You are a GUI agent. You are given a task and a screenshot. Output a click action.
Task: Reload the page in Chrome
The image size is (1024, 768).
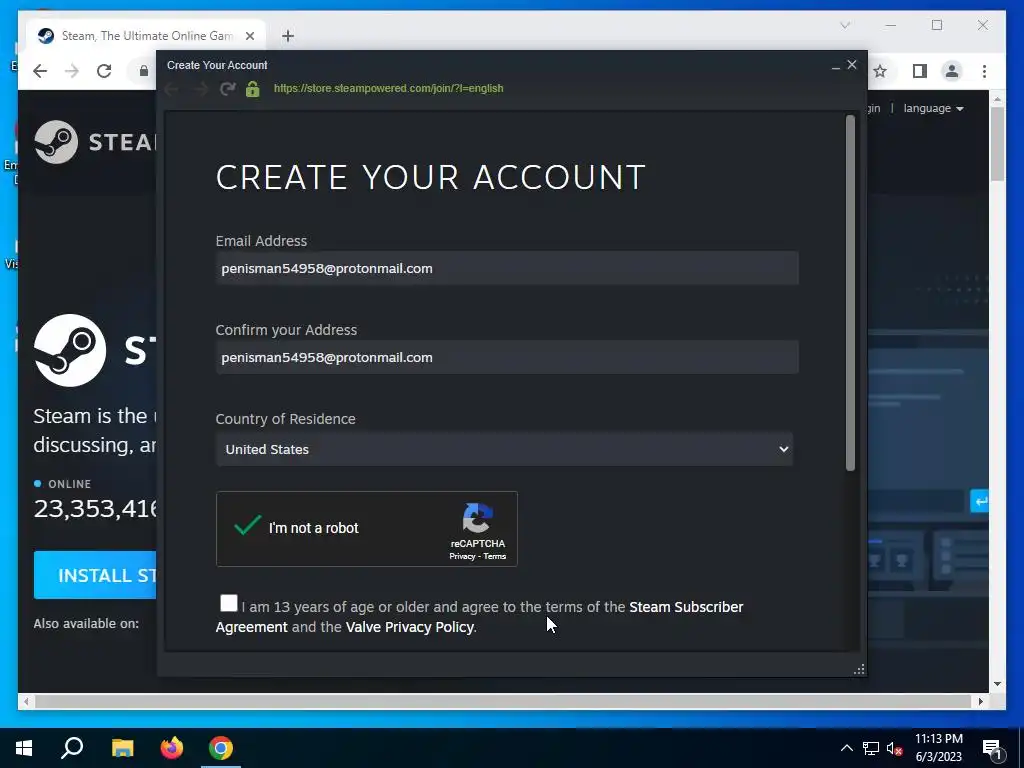coord(104,71)
